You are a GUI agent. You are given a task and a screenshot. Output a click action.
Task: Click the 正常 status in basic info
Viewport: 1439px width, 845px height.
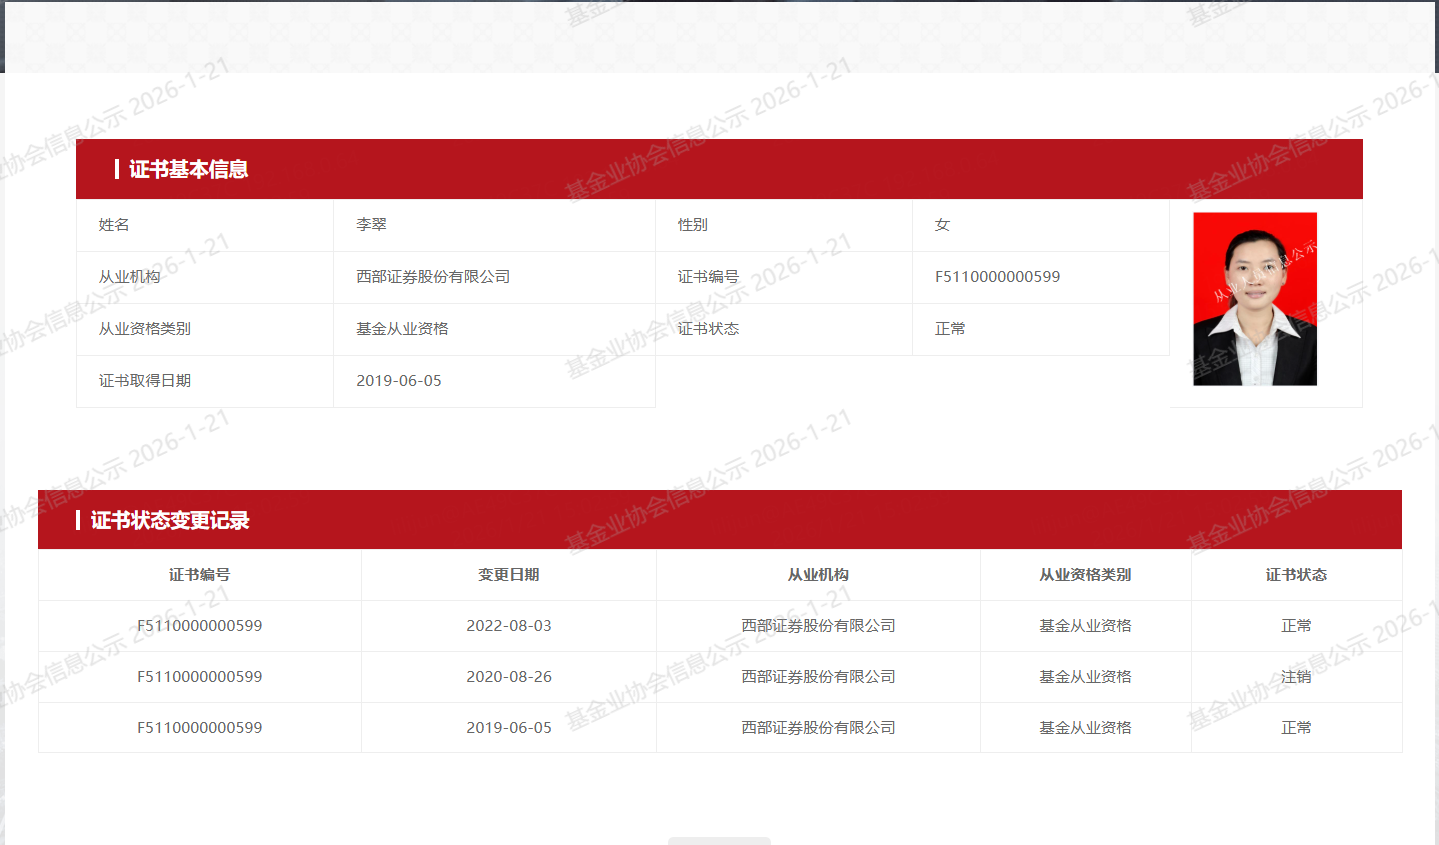pyautogui.click(x=950, y=329)
